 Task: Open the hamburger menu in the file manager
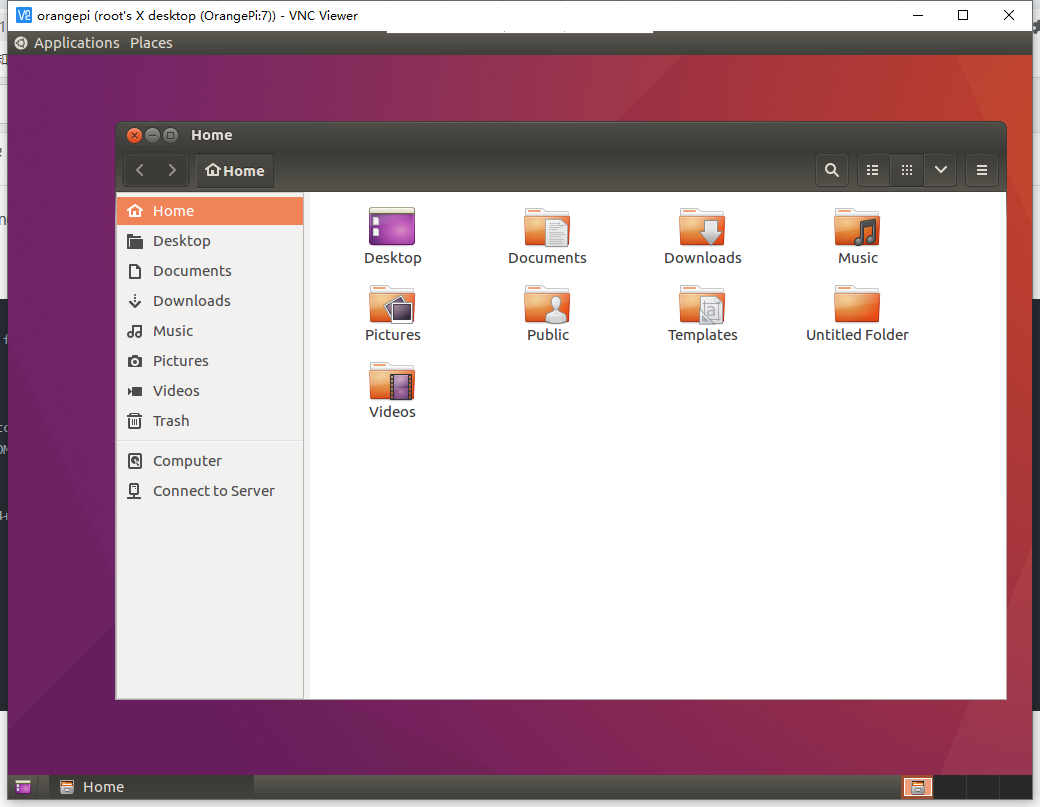tap(981, 170)
